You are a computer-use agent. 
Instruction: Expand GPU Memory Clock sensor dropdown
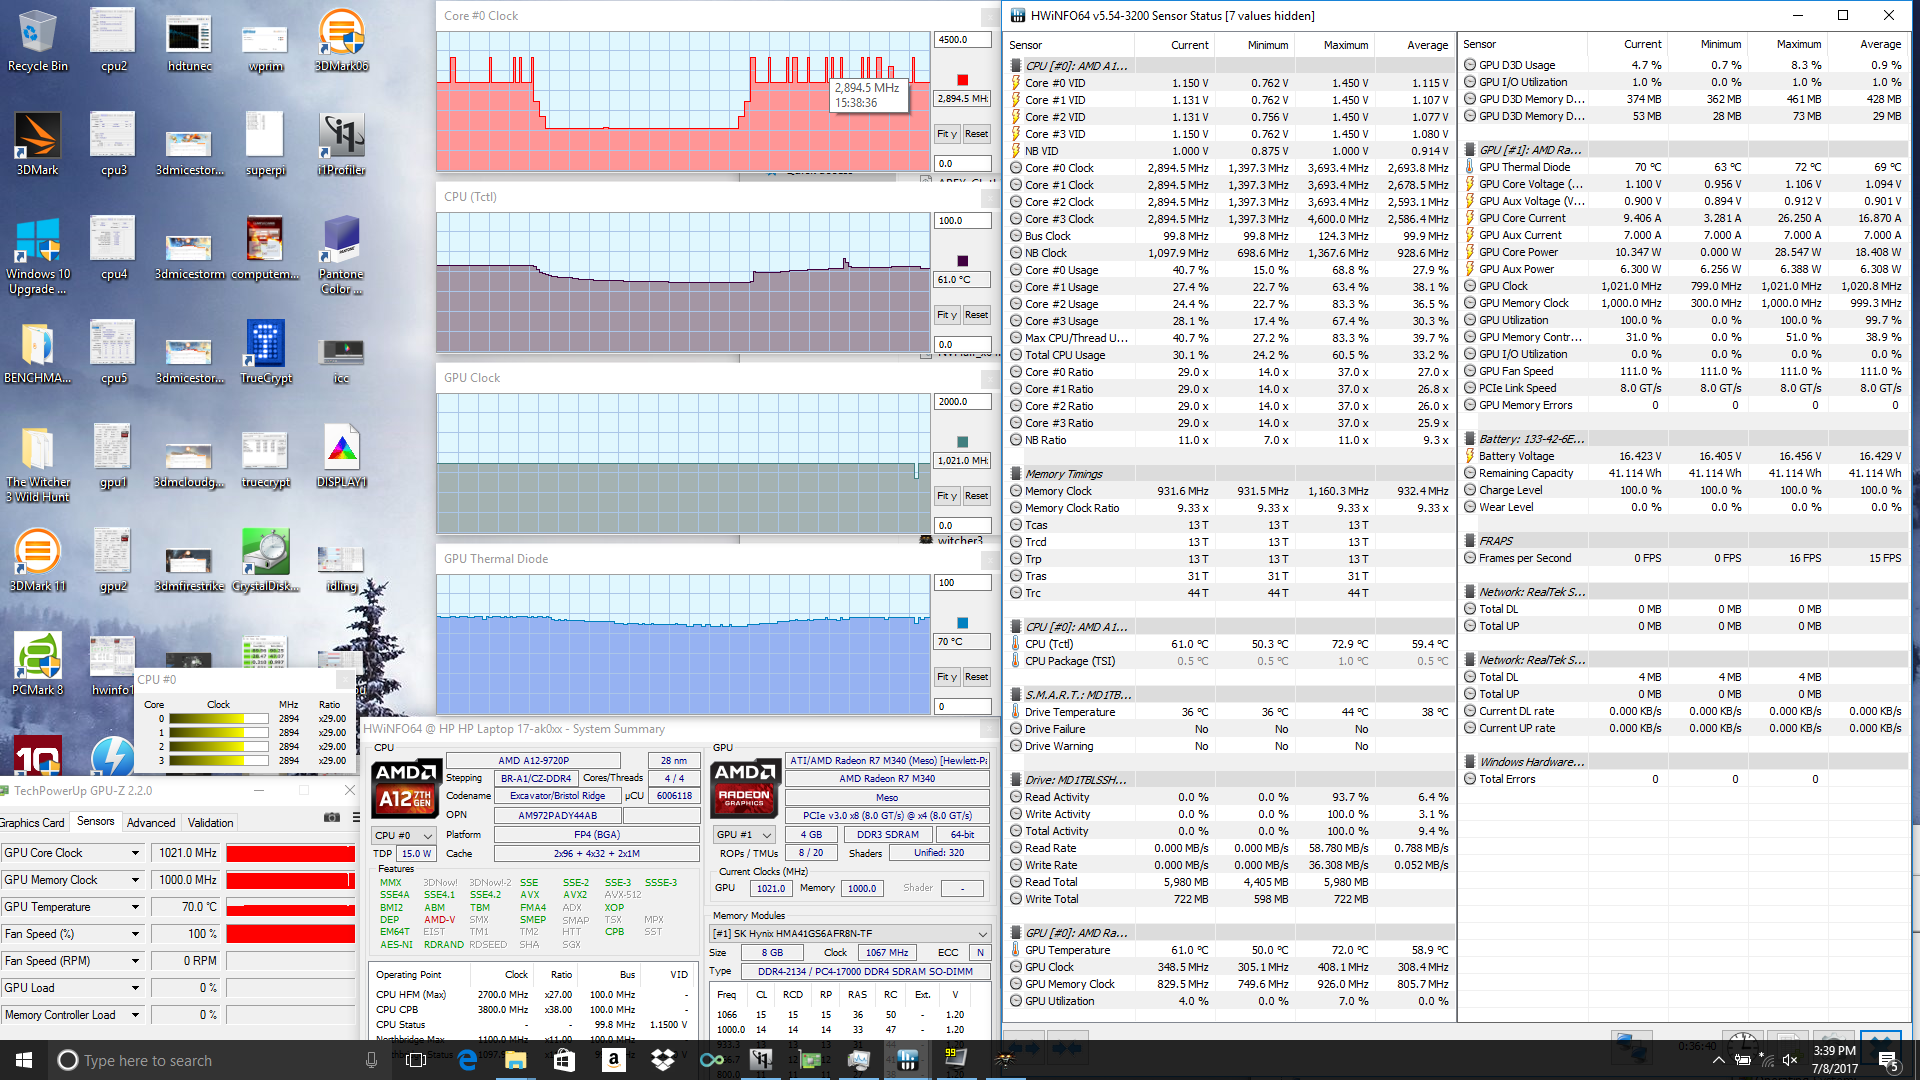click(135, 880)
